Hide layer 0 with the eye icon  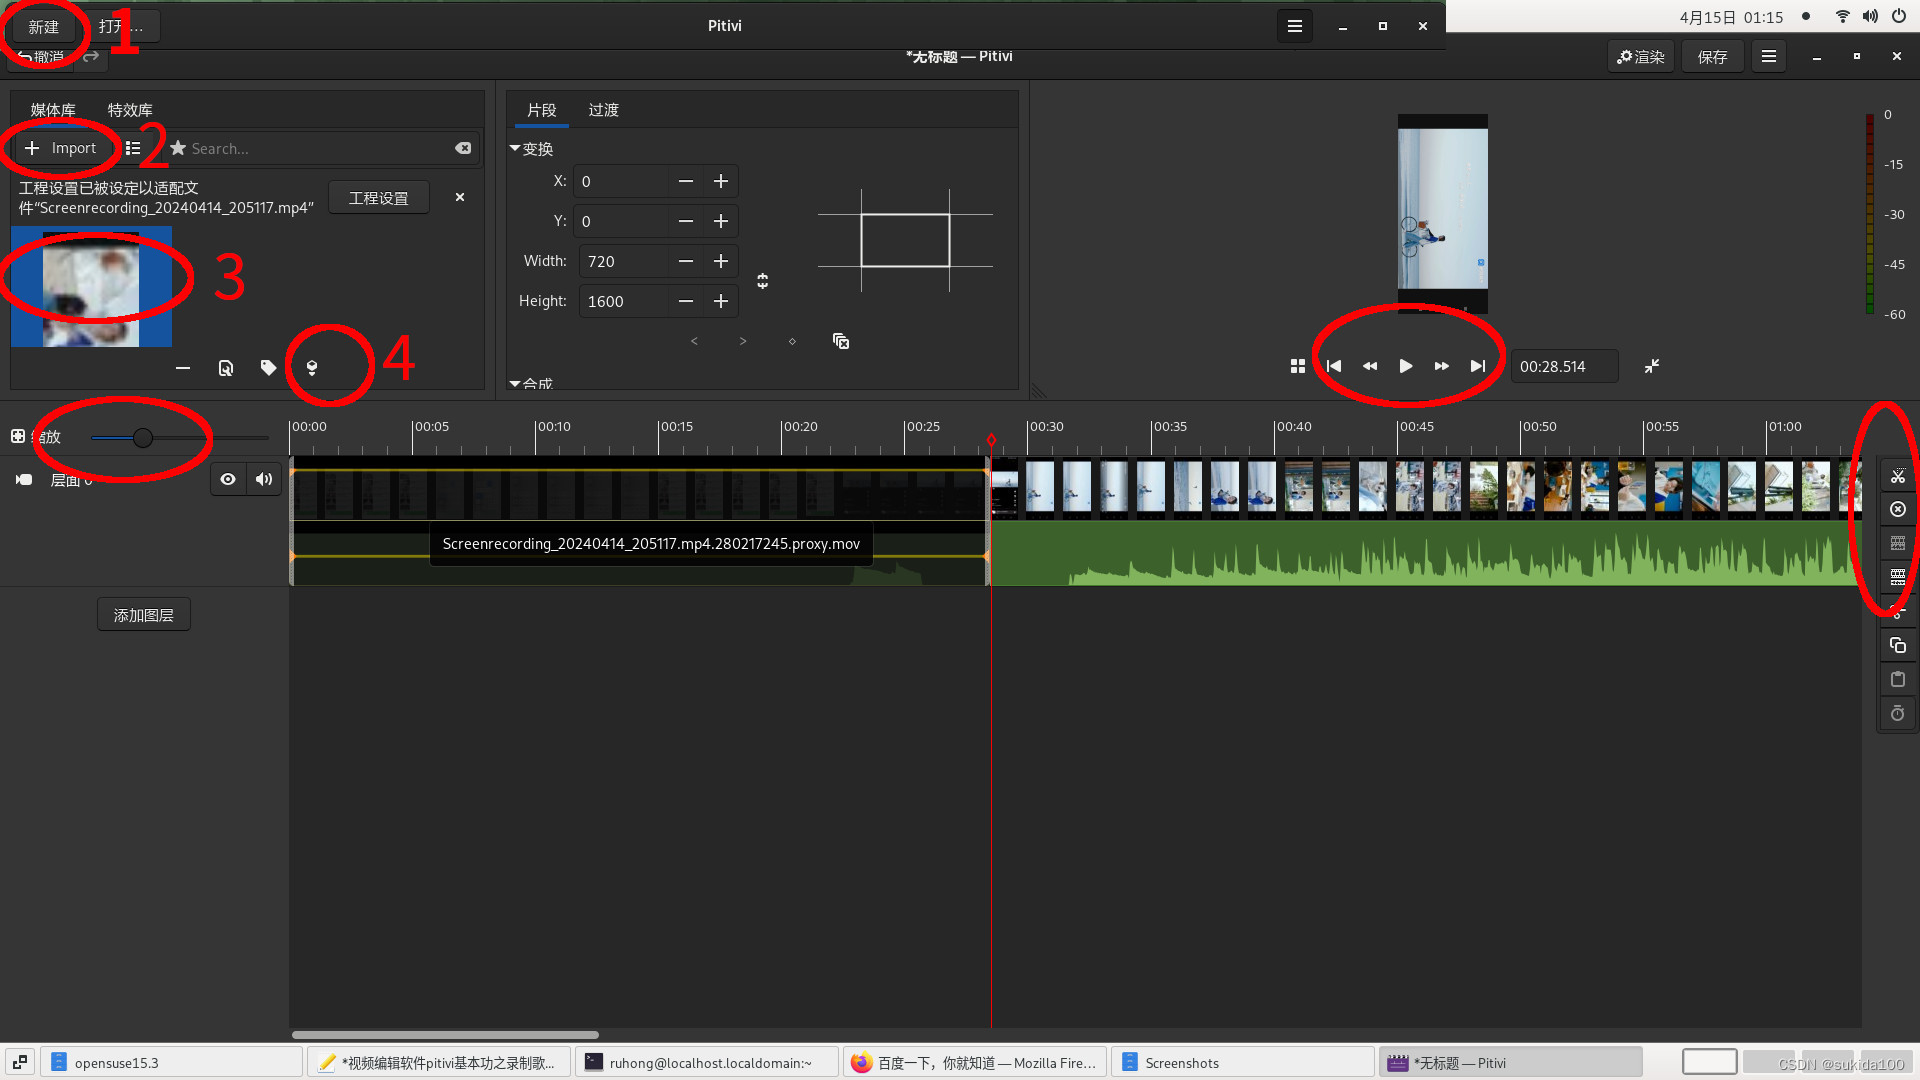click(228, 480)
